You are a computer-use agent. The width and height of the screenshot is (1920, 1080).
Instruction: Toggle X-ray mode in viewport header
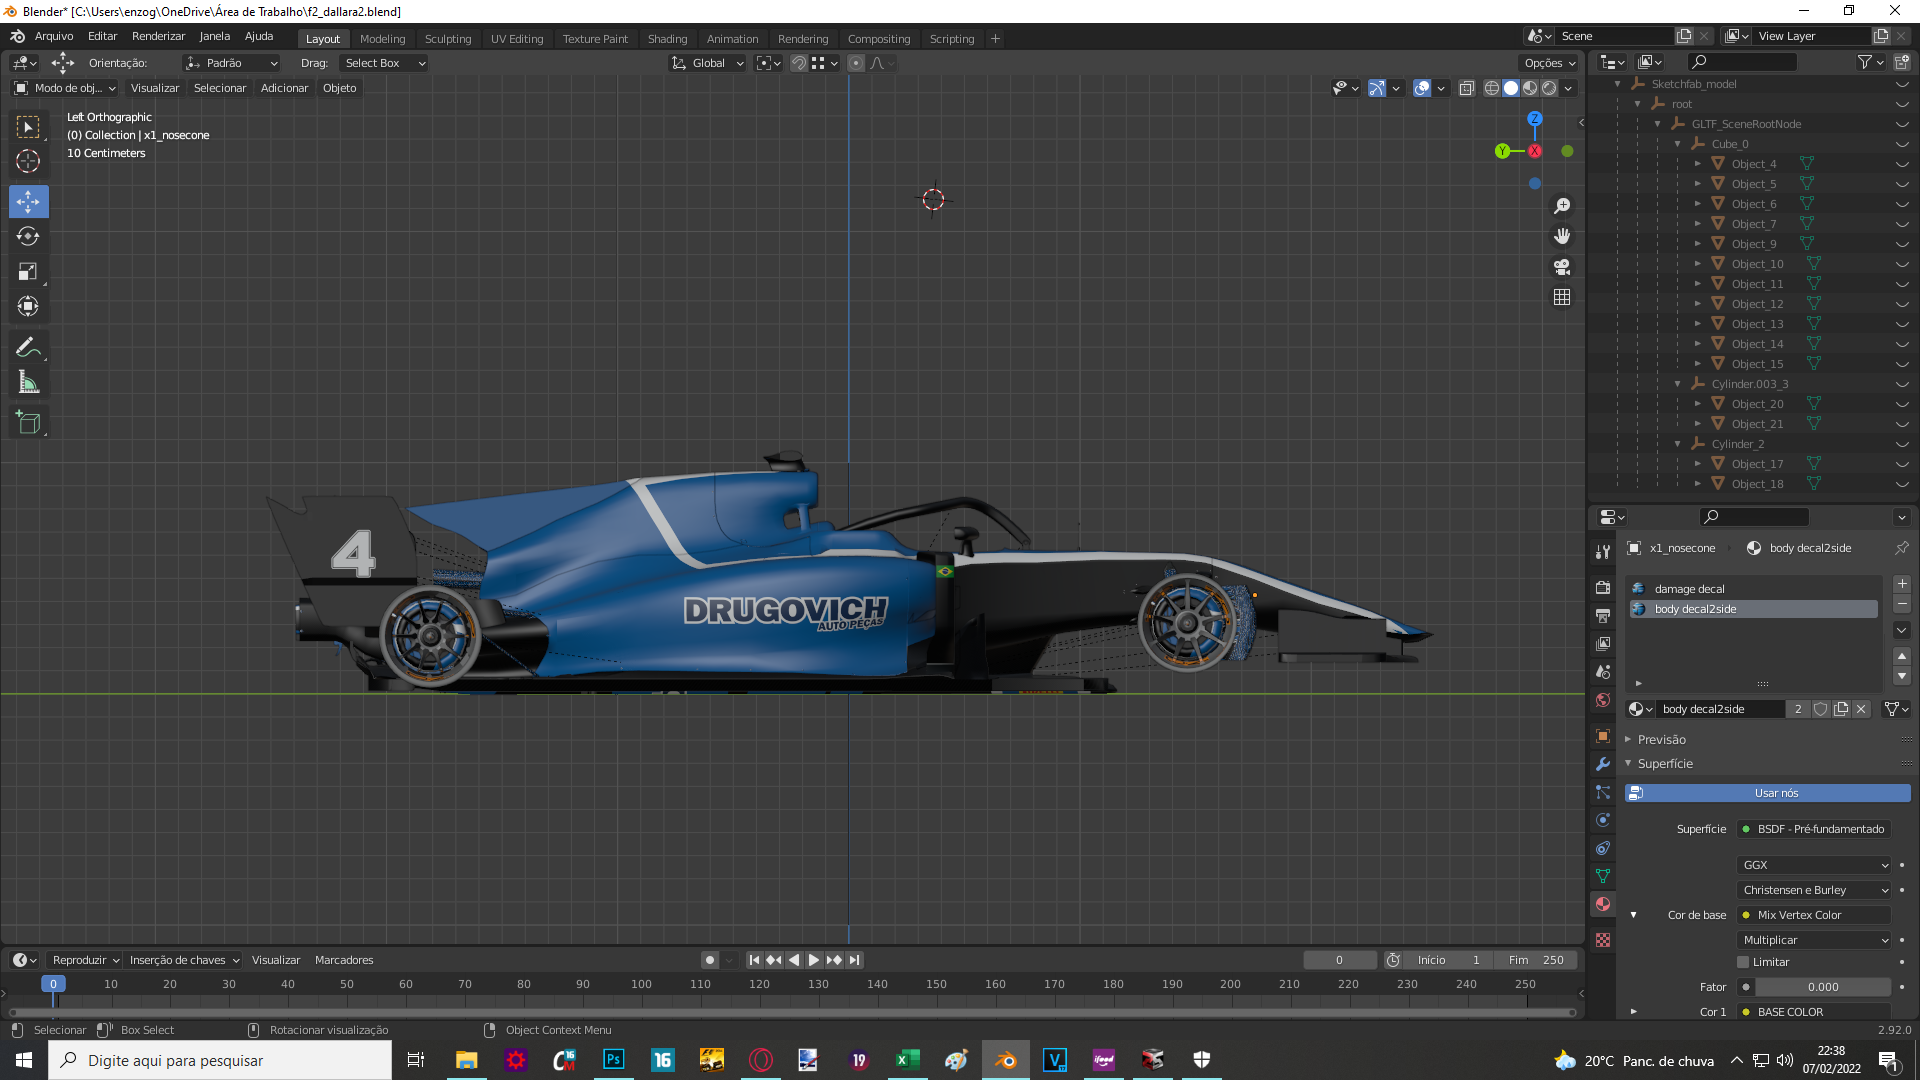tap(1467, 88)
